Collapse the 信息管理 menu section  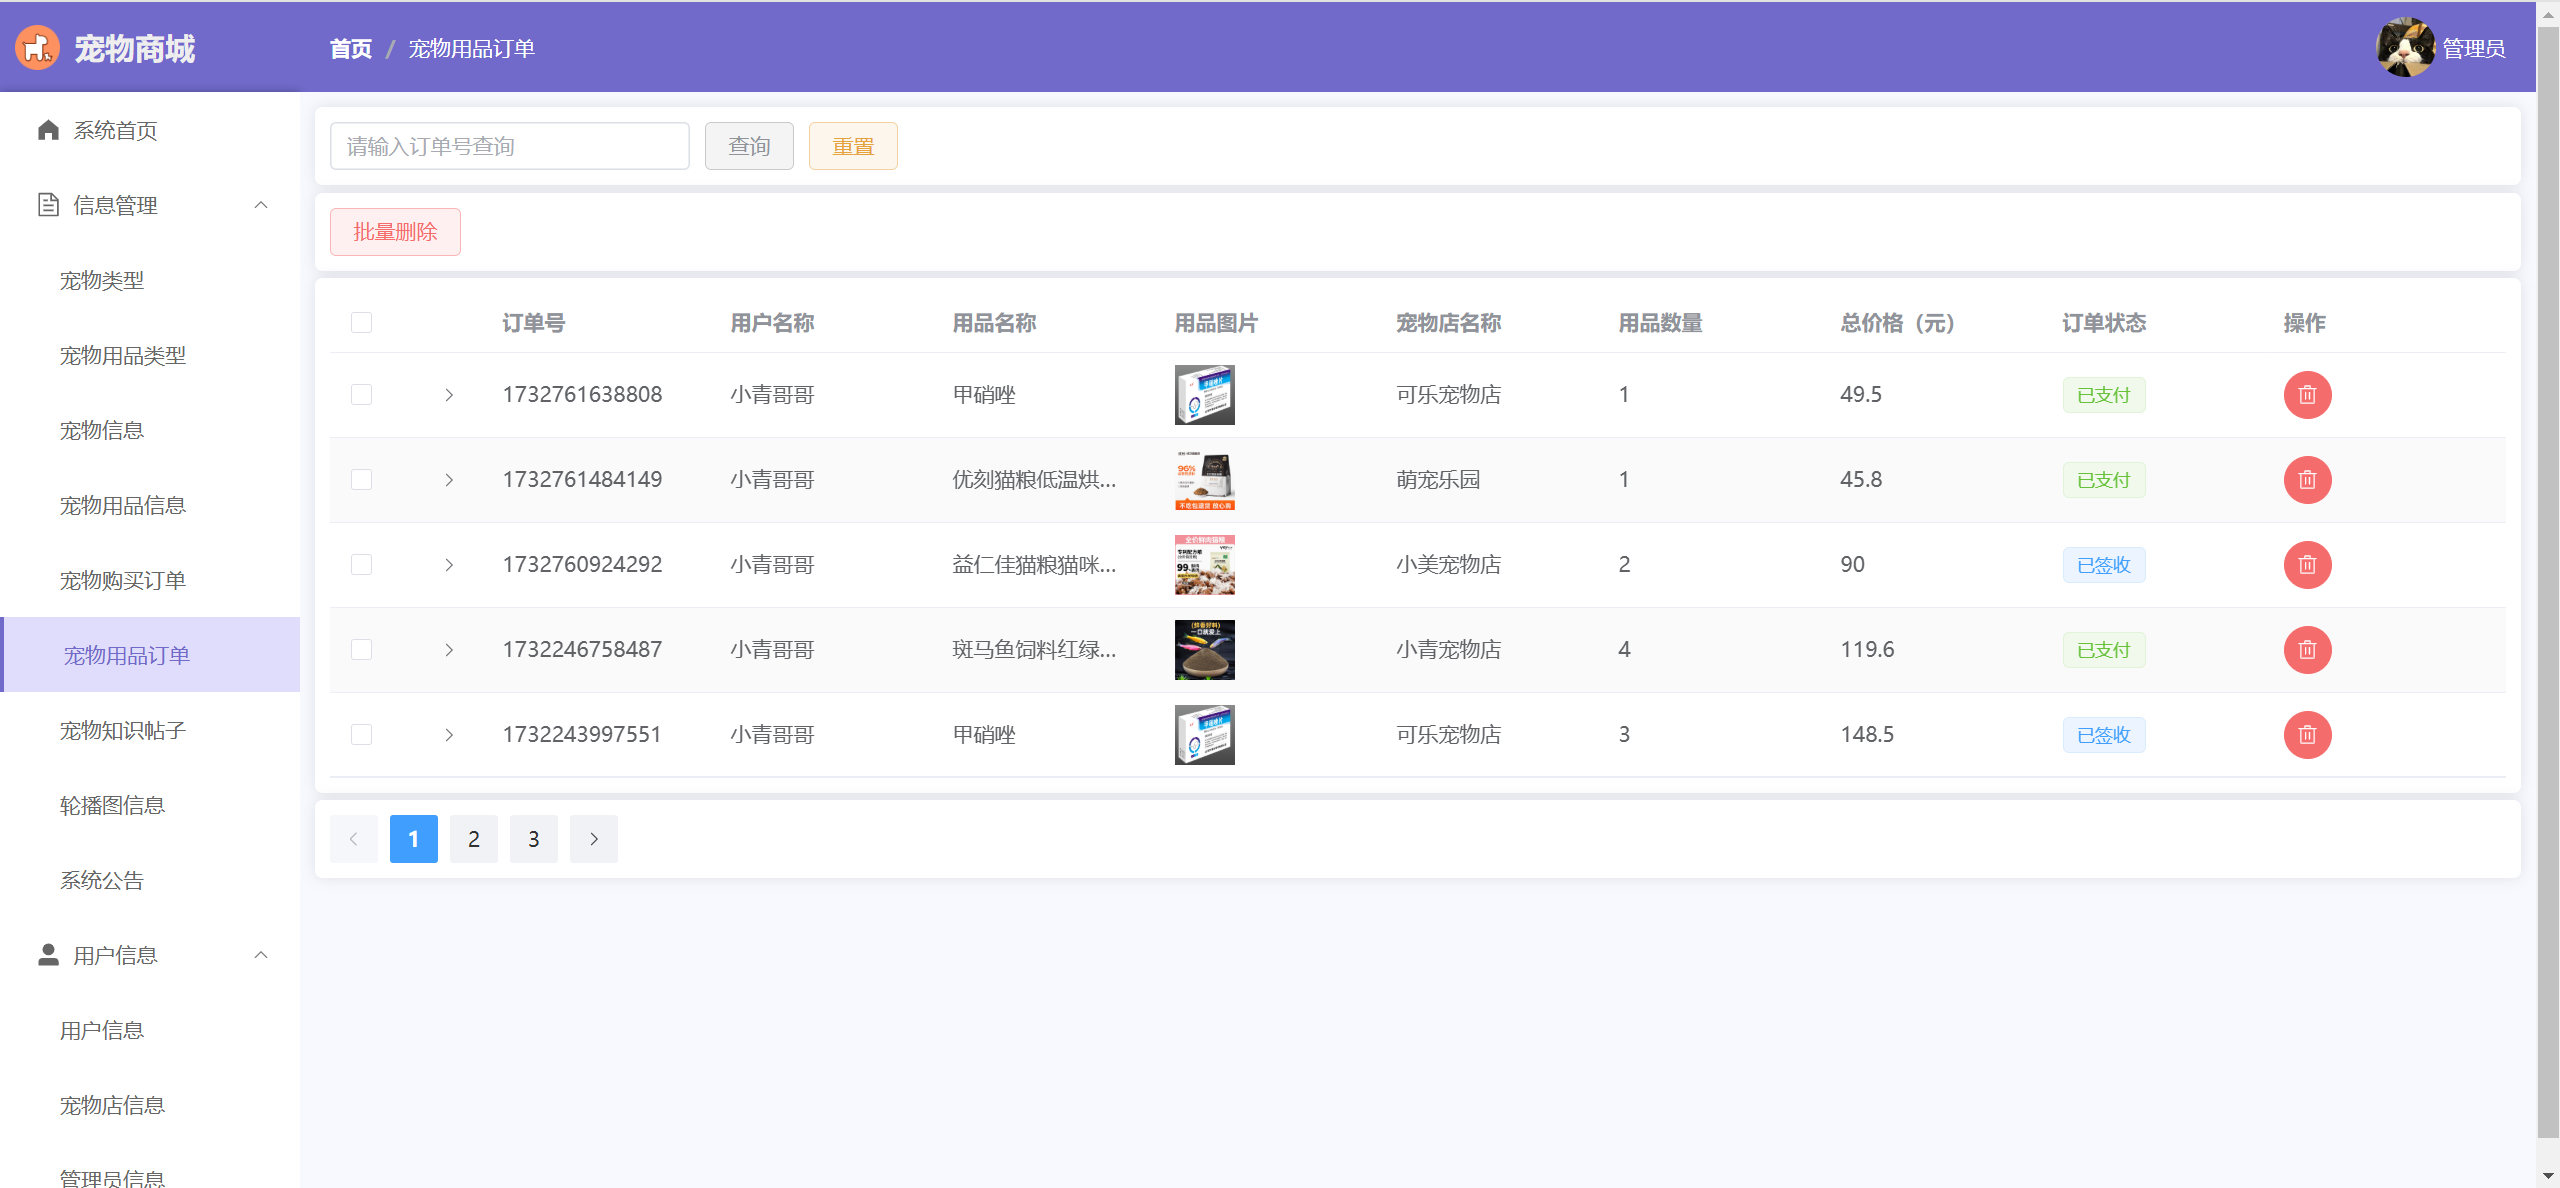tap(261, 205)
